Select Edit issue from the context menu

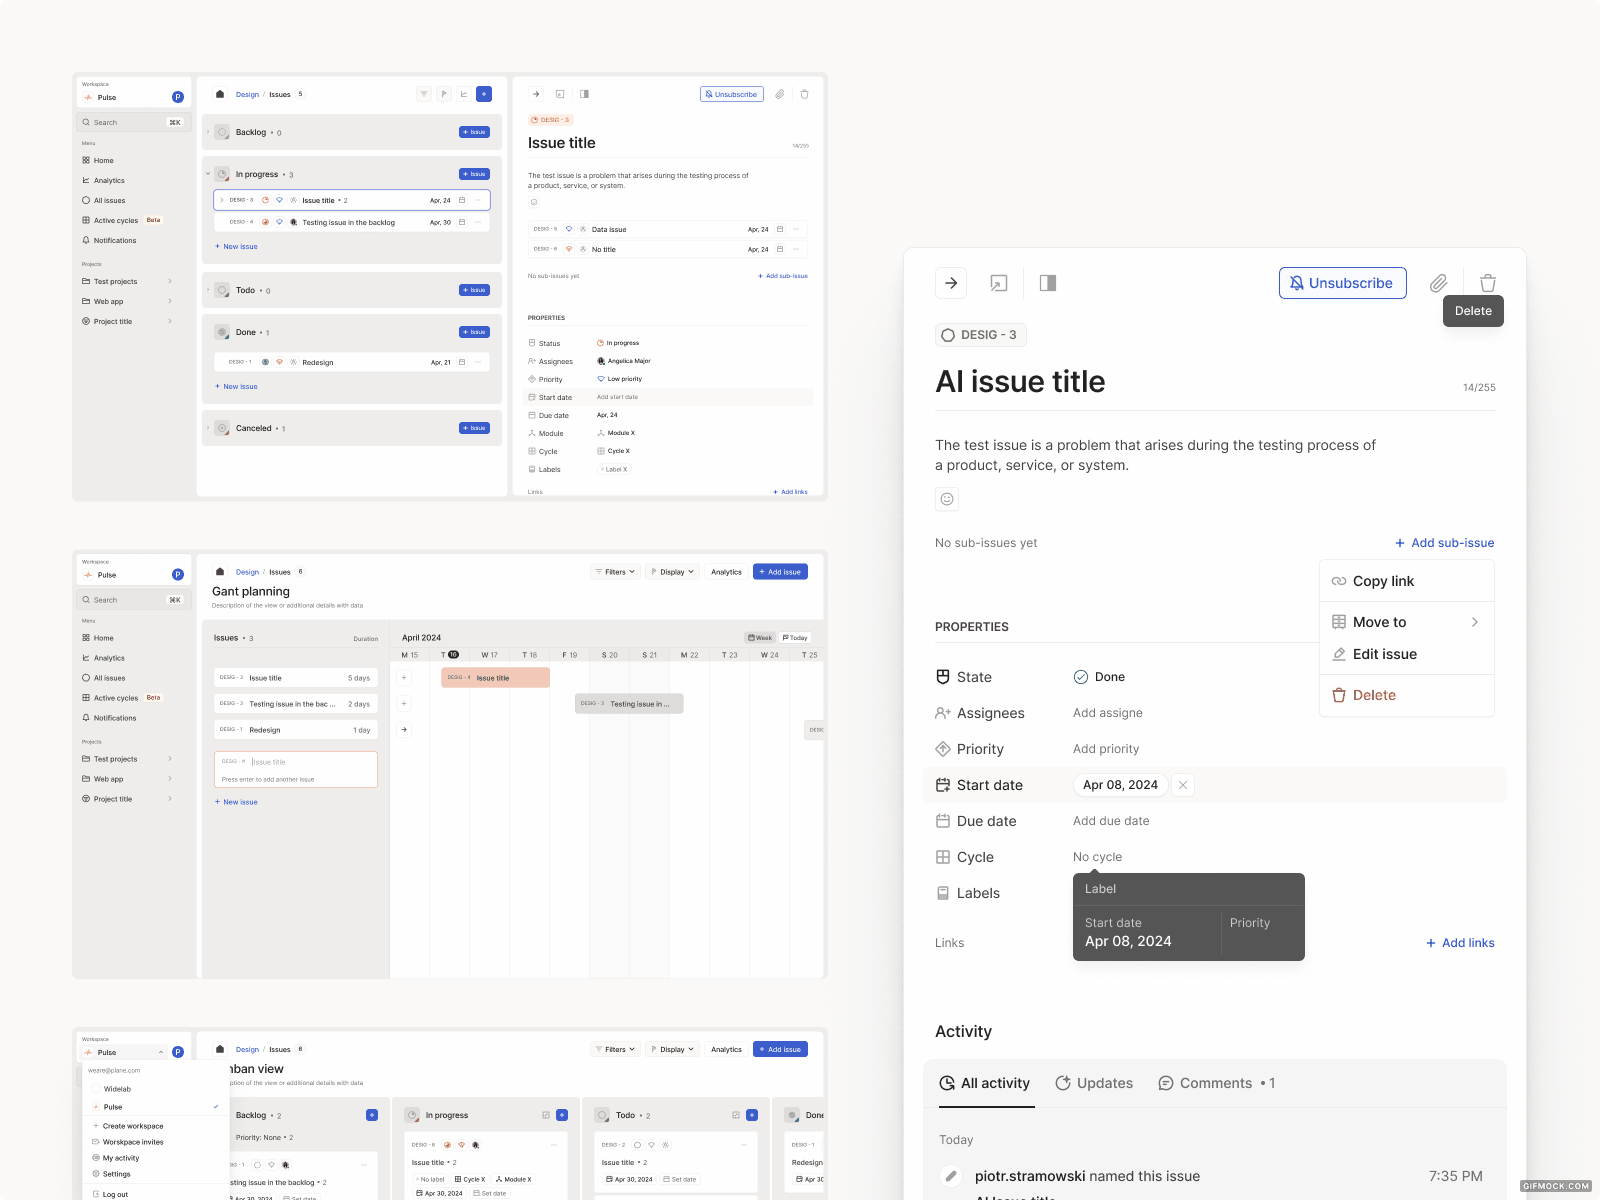(x=1385, y=654)
